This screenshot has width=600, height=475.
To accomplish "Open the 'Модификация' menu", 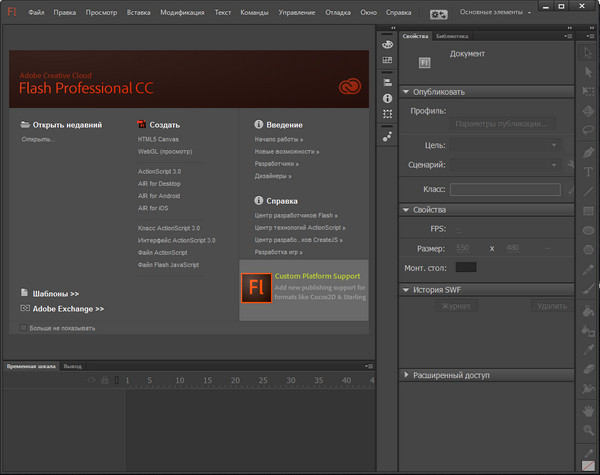I will (182, 13).
